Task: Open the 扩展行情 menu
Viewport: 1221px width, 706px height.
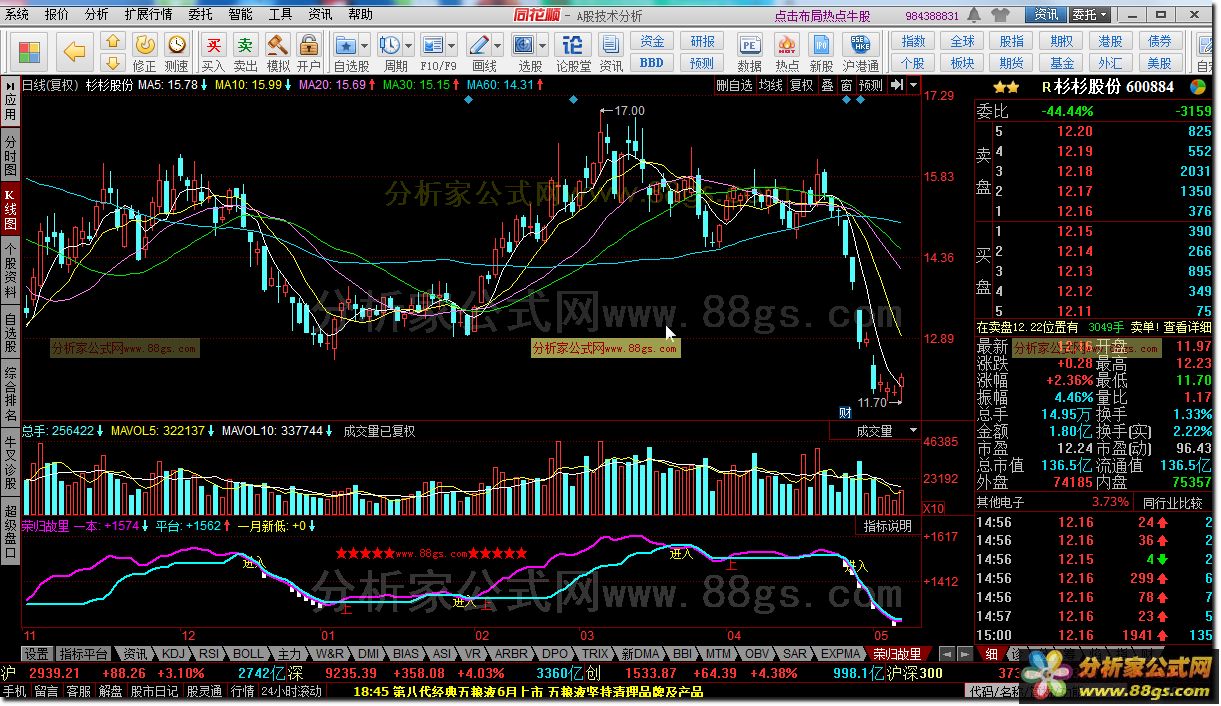Action: click(148, 15)
